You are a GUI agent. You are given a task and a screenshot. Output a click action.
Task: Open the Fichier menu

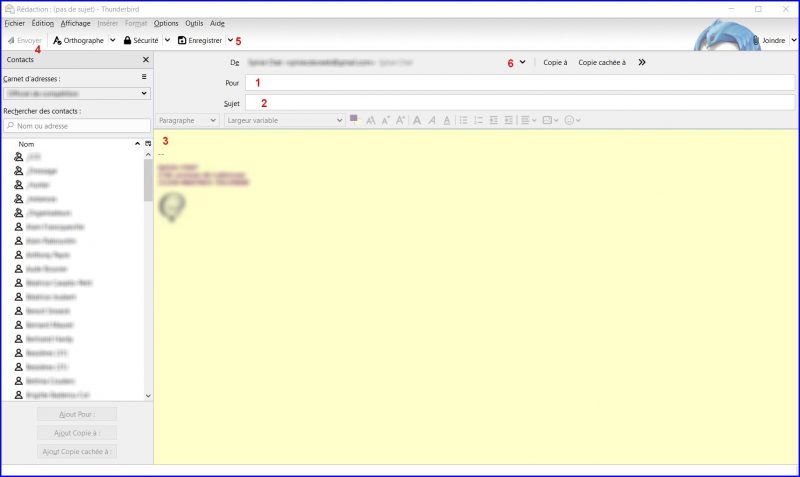pos(14,22)
